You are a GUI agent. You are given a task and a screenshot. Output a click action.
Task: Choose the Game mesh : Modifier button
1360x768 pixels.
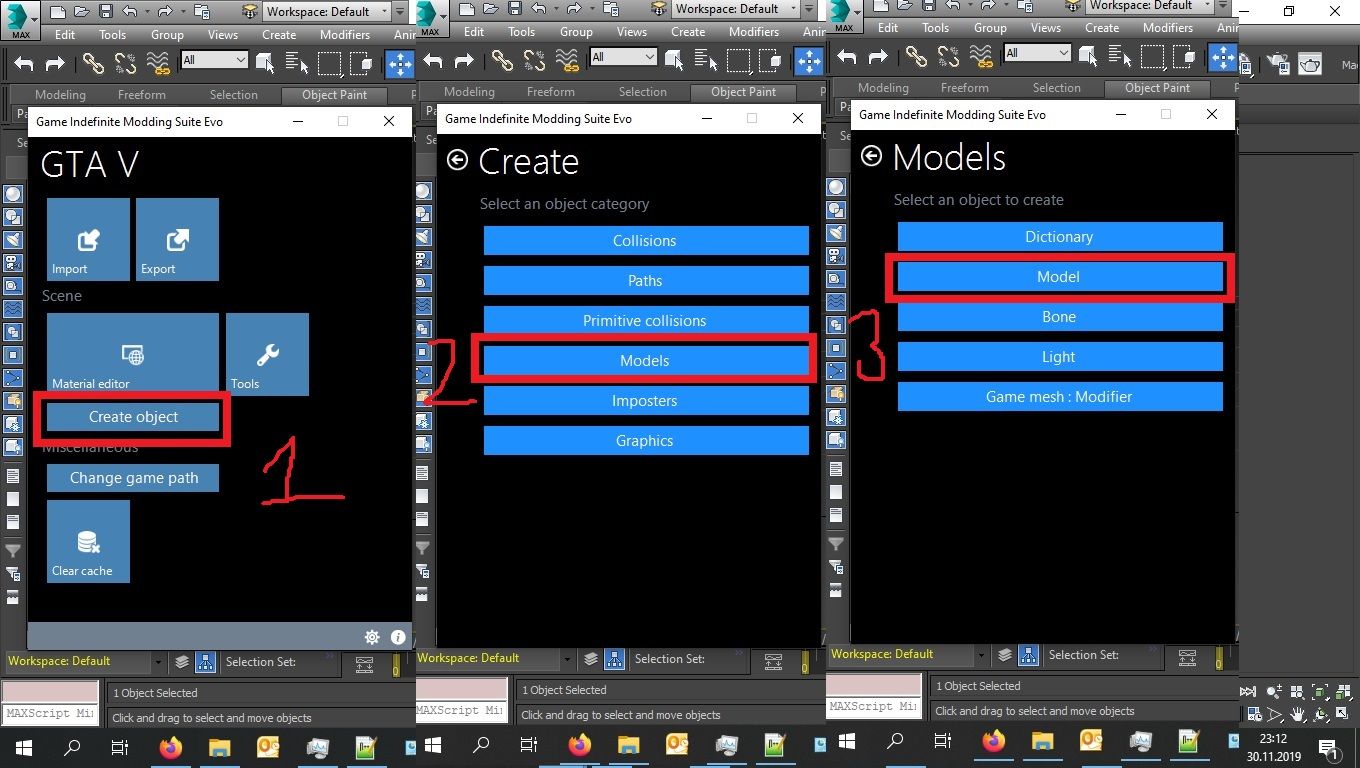(x=1059, y=397)
